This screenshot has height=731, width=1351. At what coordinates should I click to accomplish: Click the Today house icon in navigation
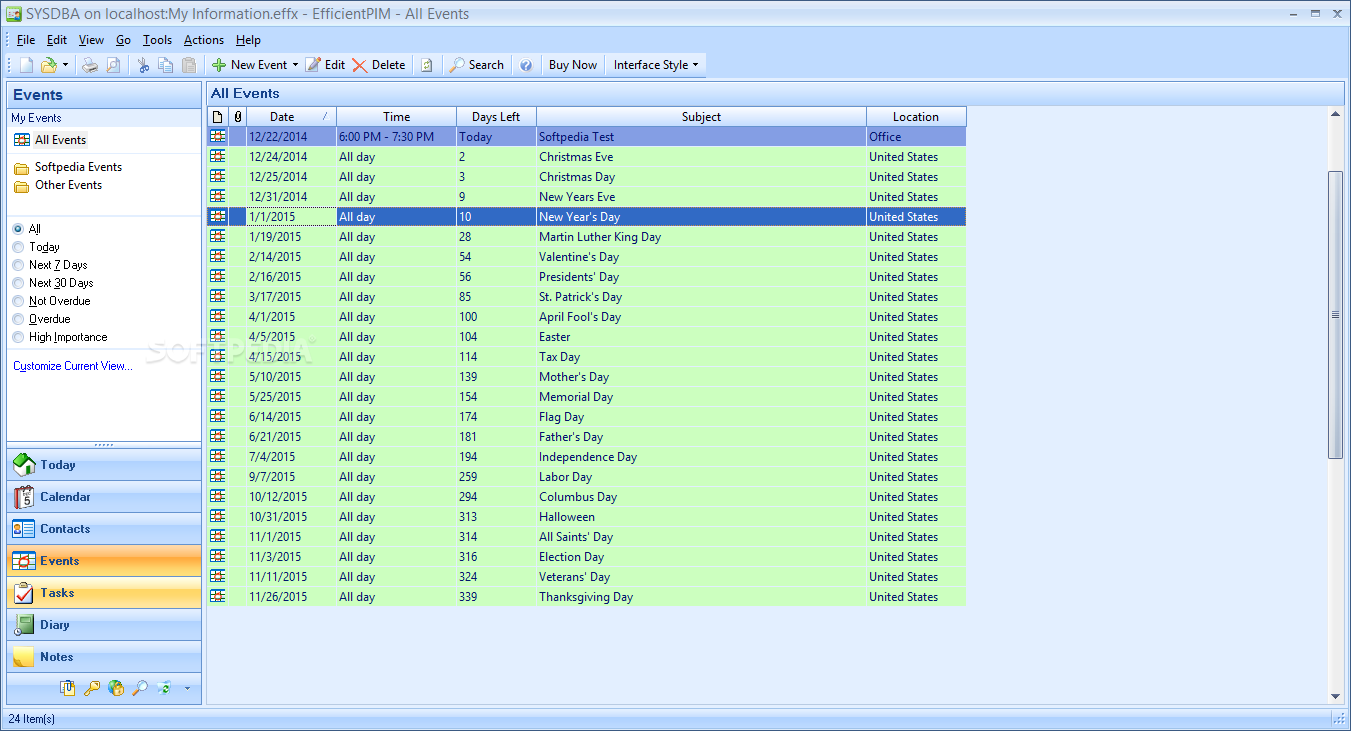(x=24, y=465)
